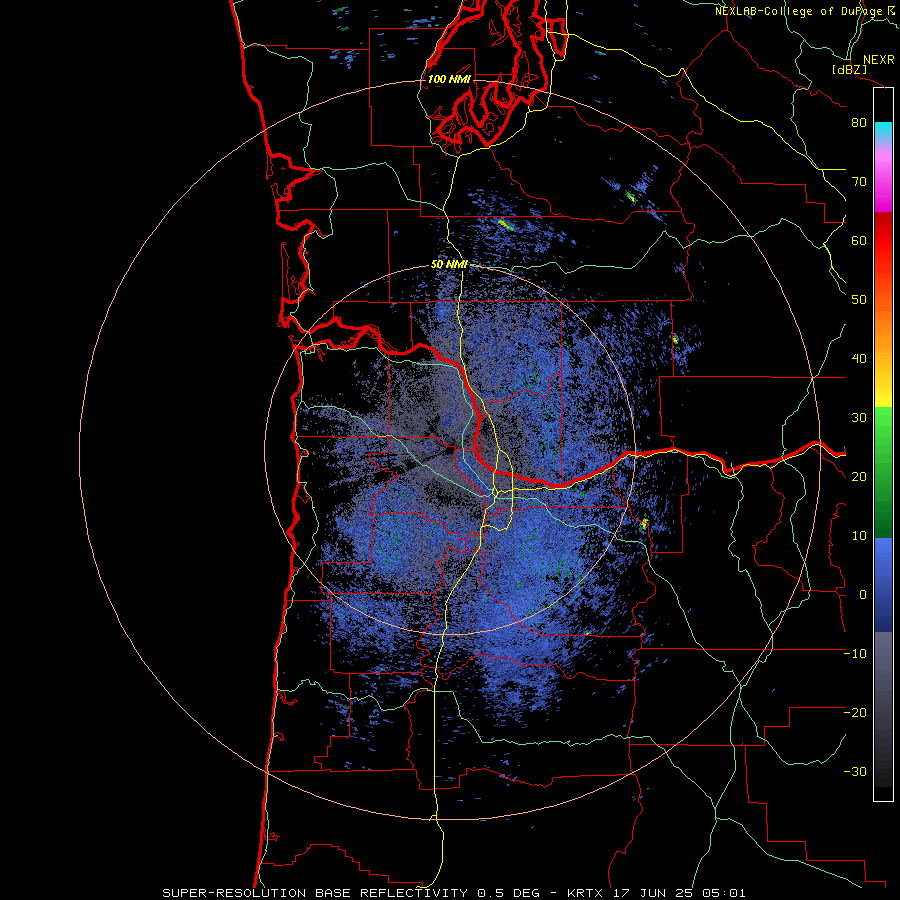This screenshot has width=900, height=900.
Task: Click the yellow-red echo just north of 50 NMI ring
Action: [505, 224]
